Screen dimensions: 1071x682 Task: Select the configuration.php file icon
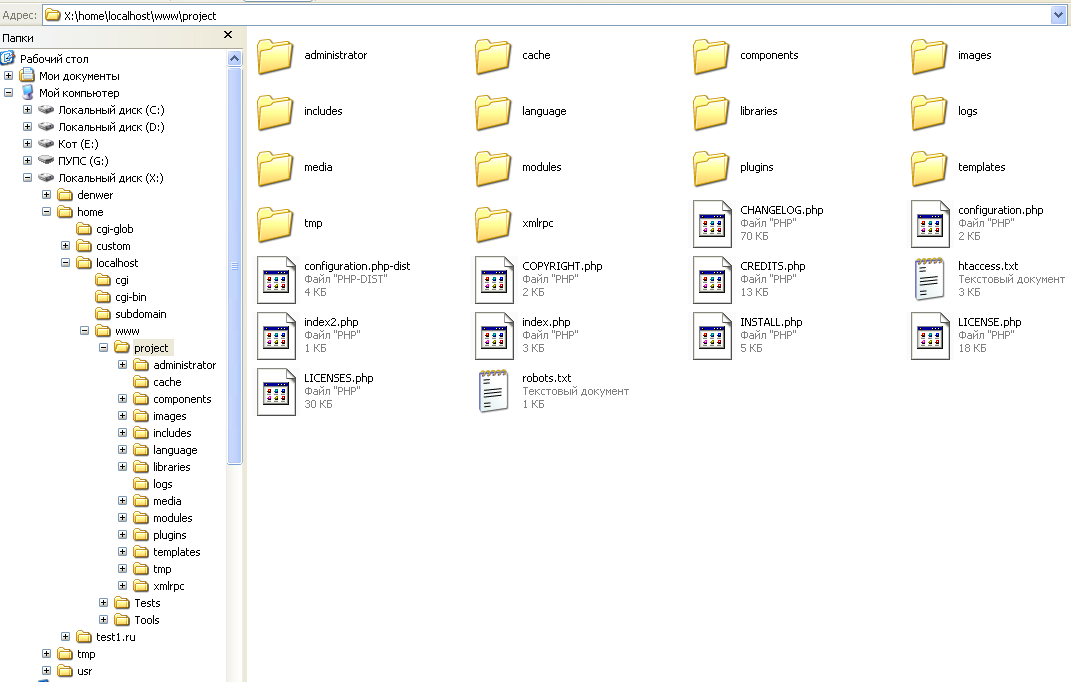click(x=930, y=223)
